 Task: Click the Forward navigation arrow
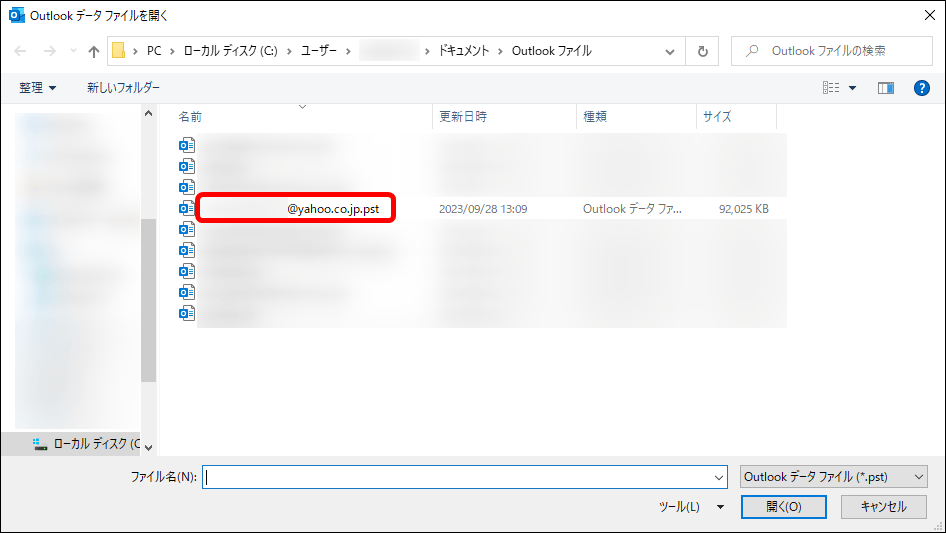click(x=49, y=51)
